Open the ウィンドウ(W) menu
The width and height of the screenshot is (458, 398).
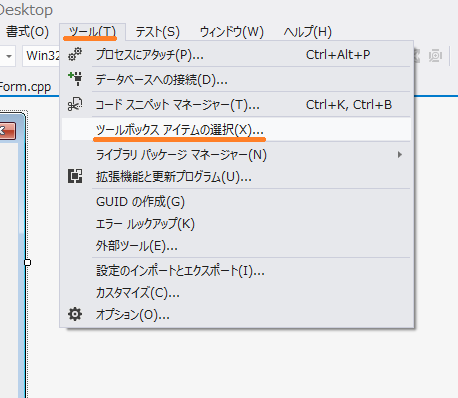pyautogui.click(x=232, y=32)
